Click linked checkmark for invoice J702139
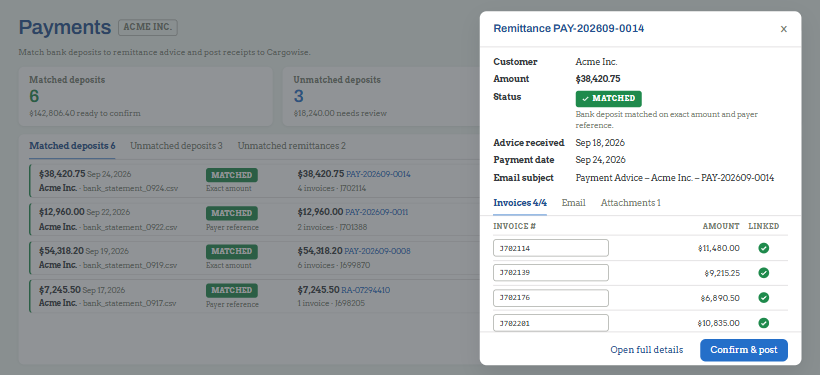 tap(764, 272)
